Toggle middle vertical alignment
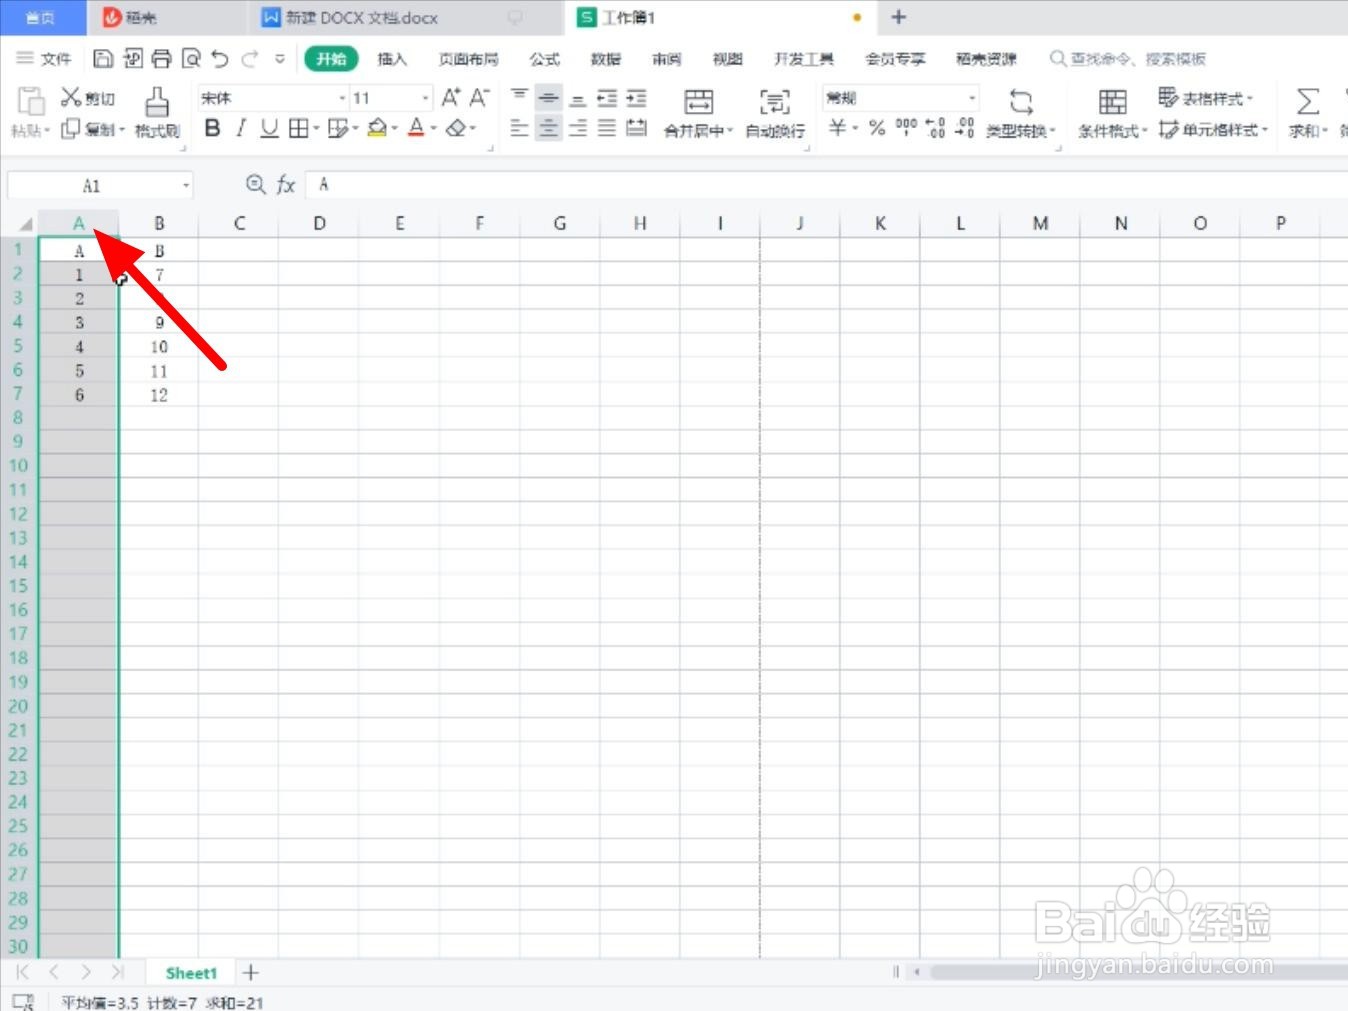 [x=548, y=98]
